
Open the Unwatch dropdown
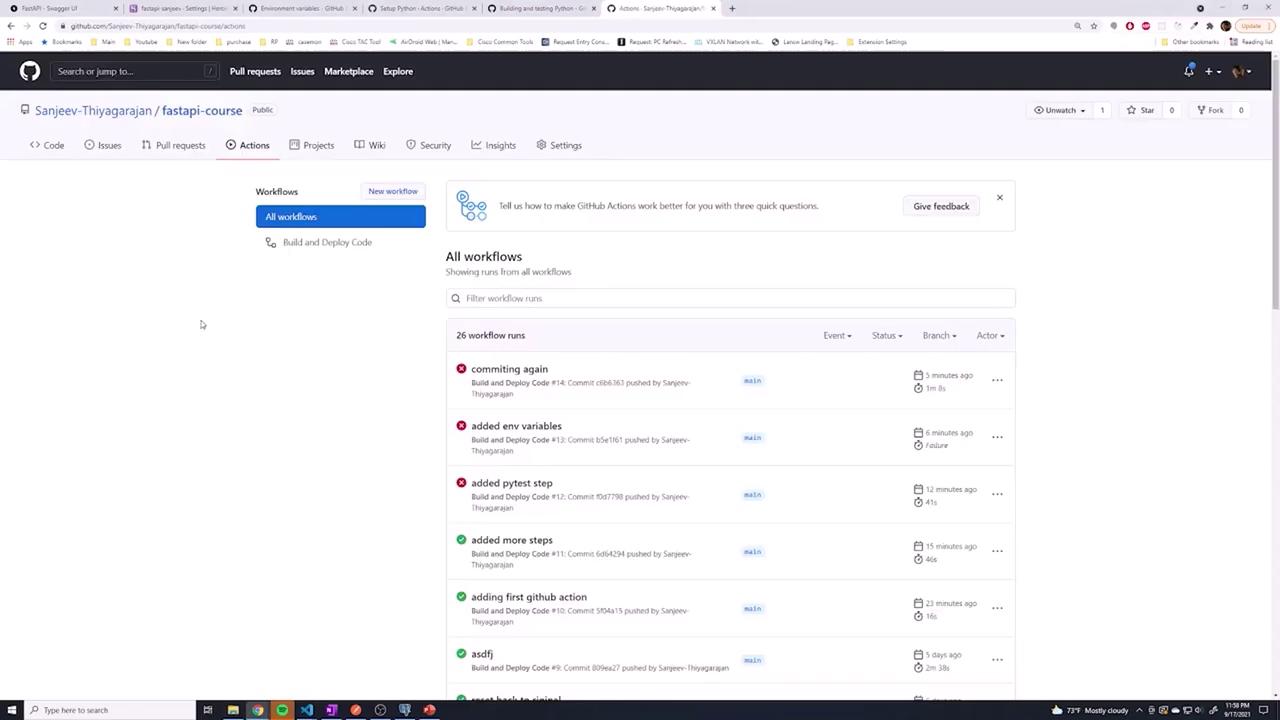pos(1060,110)
